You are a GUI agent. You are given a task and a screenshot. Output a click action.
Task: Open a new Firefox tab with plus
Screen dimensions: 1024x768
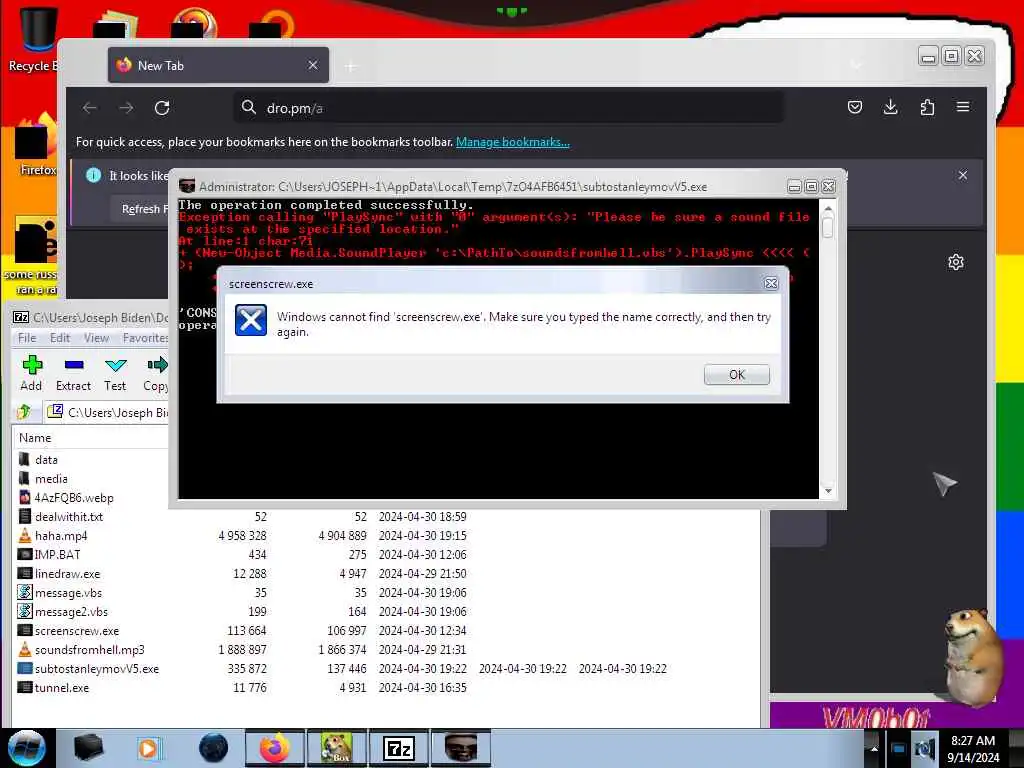click(x=351, y=66)
